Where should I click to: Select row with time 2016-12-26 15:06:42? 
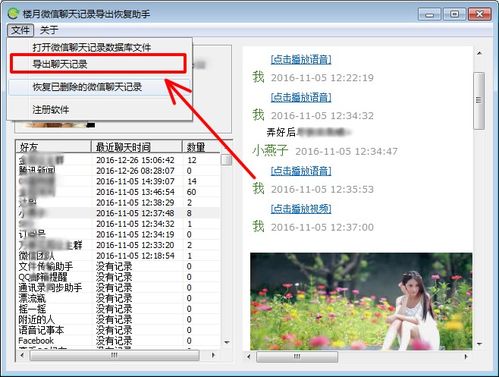[x=118, y=160]
